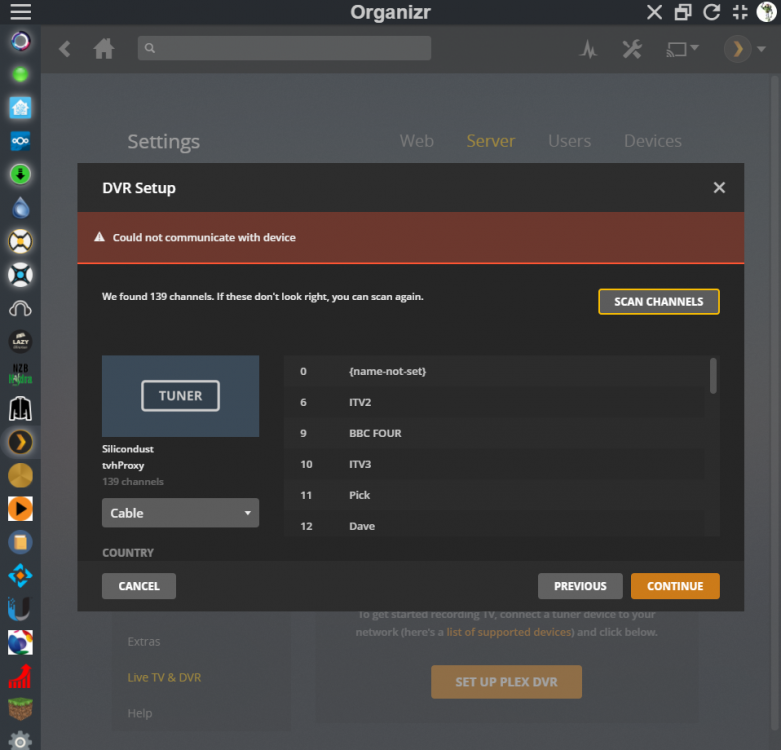Open the Radarr yellow-circle sidebar tab
The width and height of the screenshot is (781, 750).
click(x=20, y=242)
